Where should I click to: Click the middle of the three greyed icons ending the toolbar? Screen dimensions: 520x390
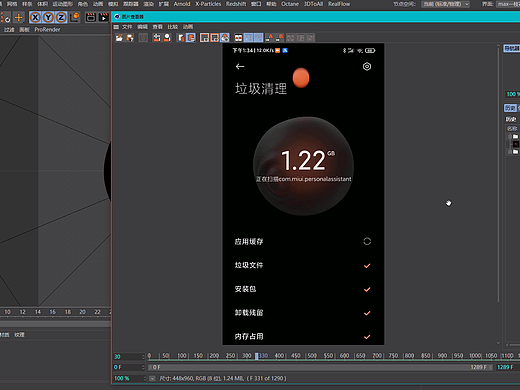pyautogui.click(x=300, y=38)
